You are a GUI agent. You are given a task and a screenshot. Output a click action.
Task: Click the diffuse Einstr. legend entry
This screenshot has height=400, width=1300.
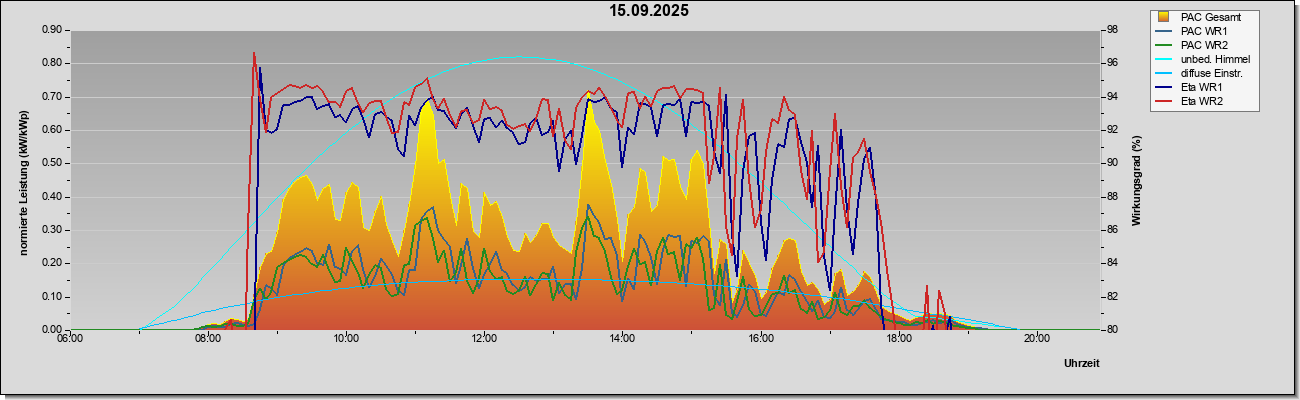(x=1200, y=74)
